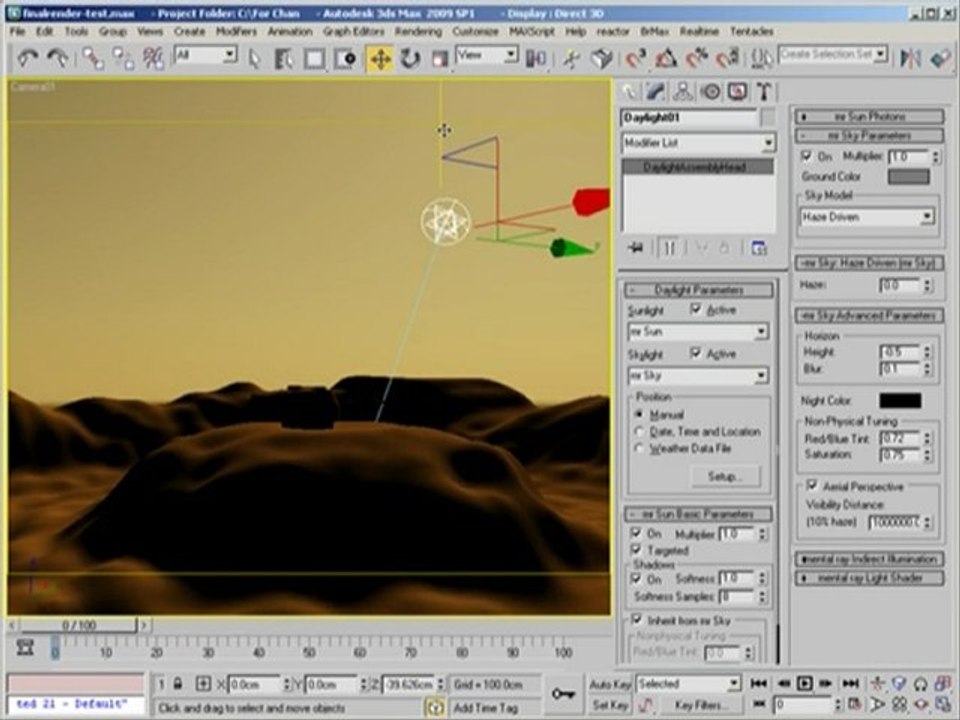Open the Animation menu

click(x=290, y=31)
